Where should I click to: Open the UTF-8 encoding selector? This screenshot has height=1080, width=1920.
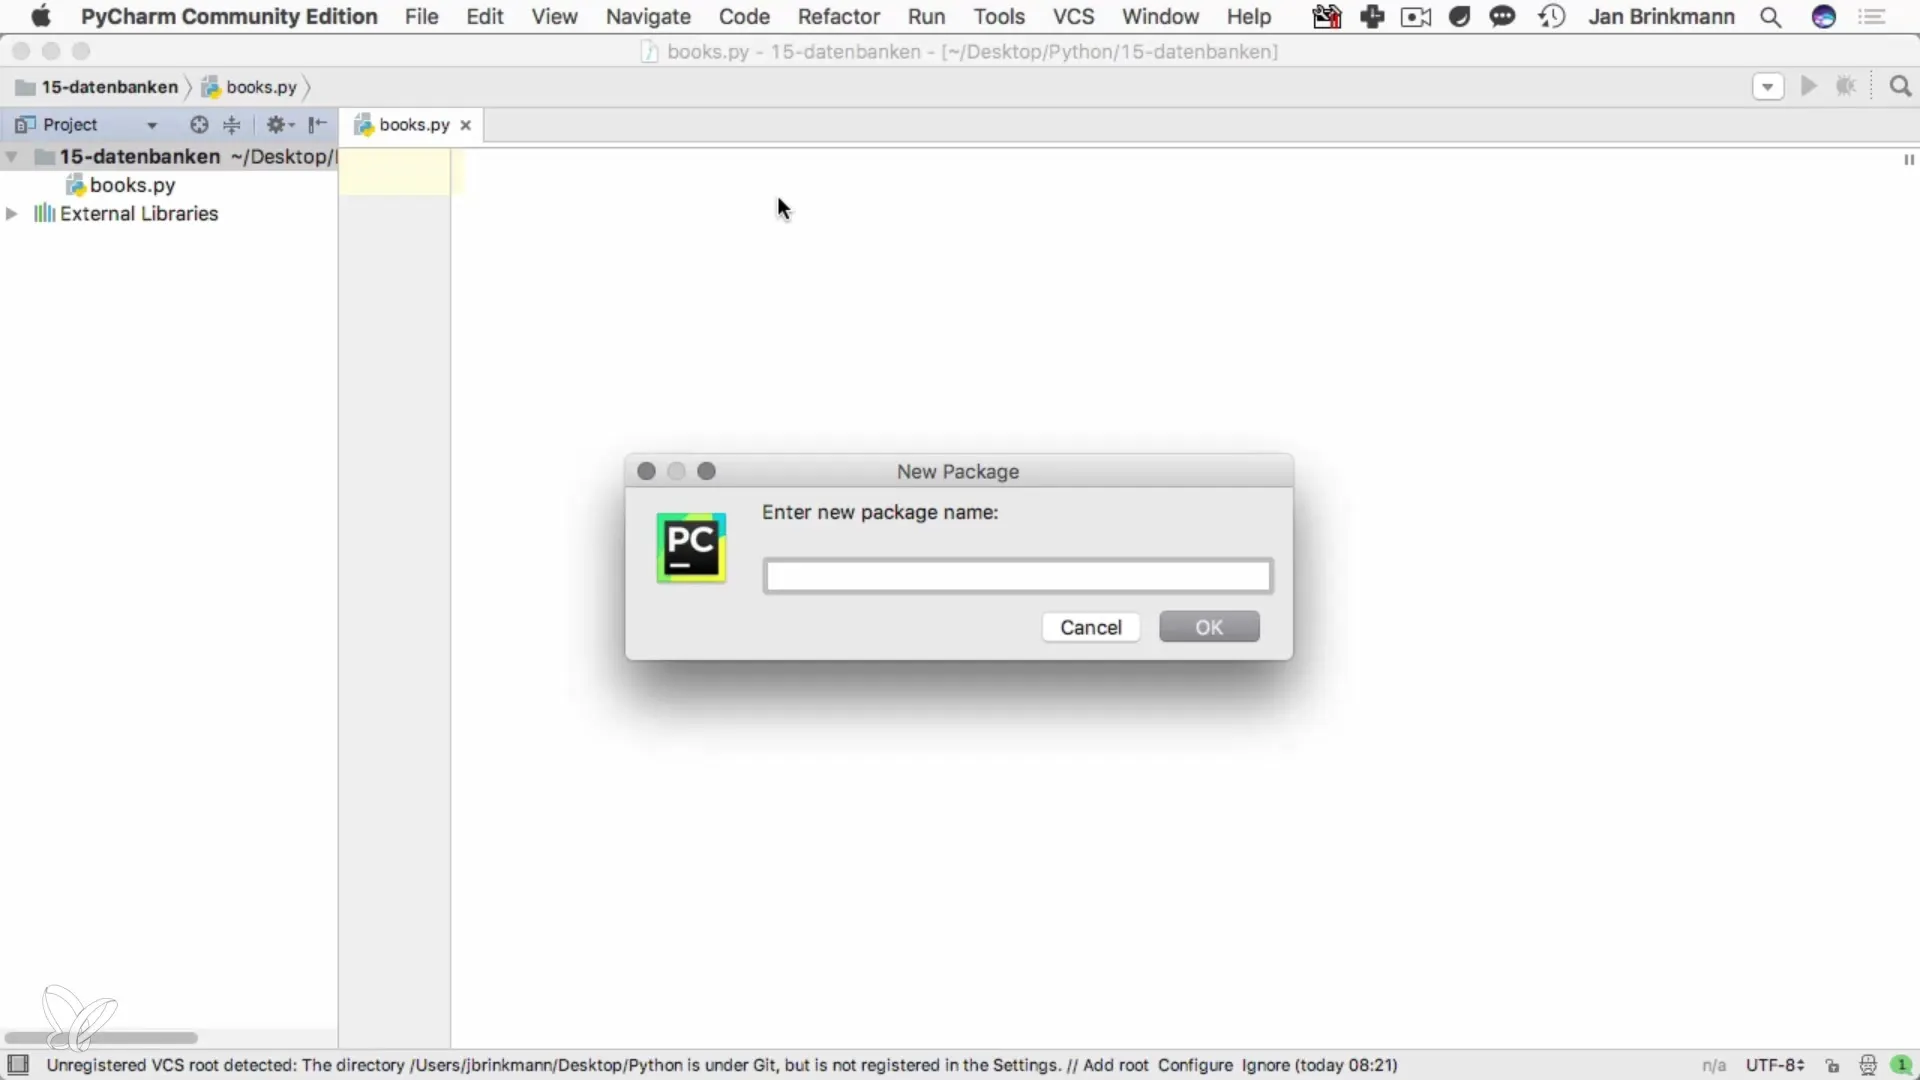click(1774, 1066)
